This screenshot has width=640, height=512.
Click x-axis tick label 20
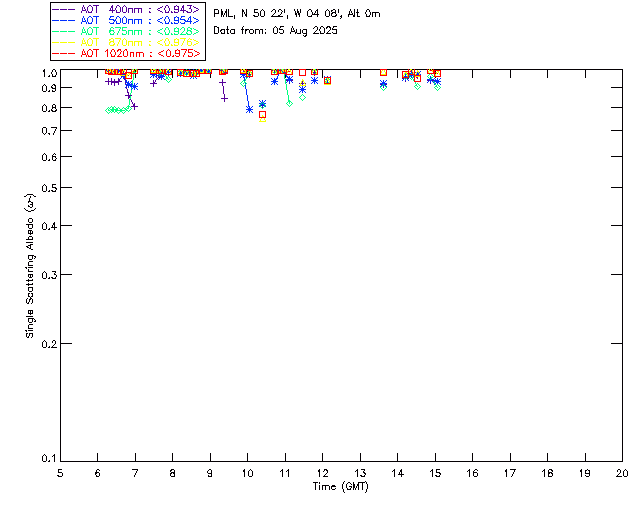pyautogui.click(x=622, y=473)
